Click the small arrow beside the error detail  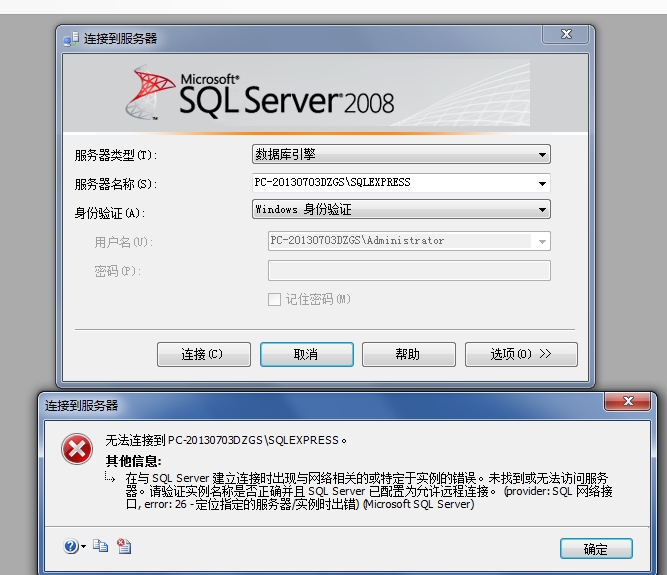(110, 477)
